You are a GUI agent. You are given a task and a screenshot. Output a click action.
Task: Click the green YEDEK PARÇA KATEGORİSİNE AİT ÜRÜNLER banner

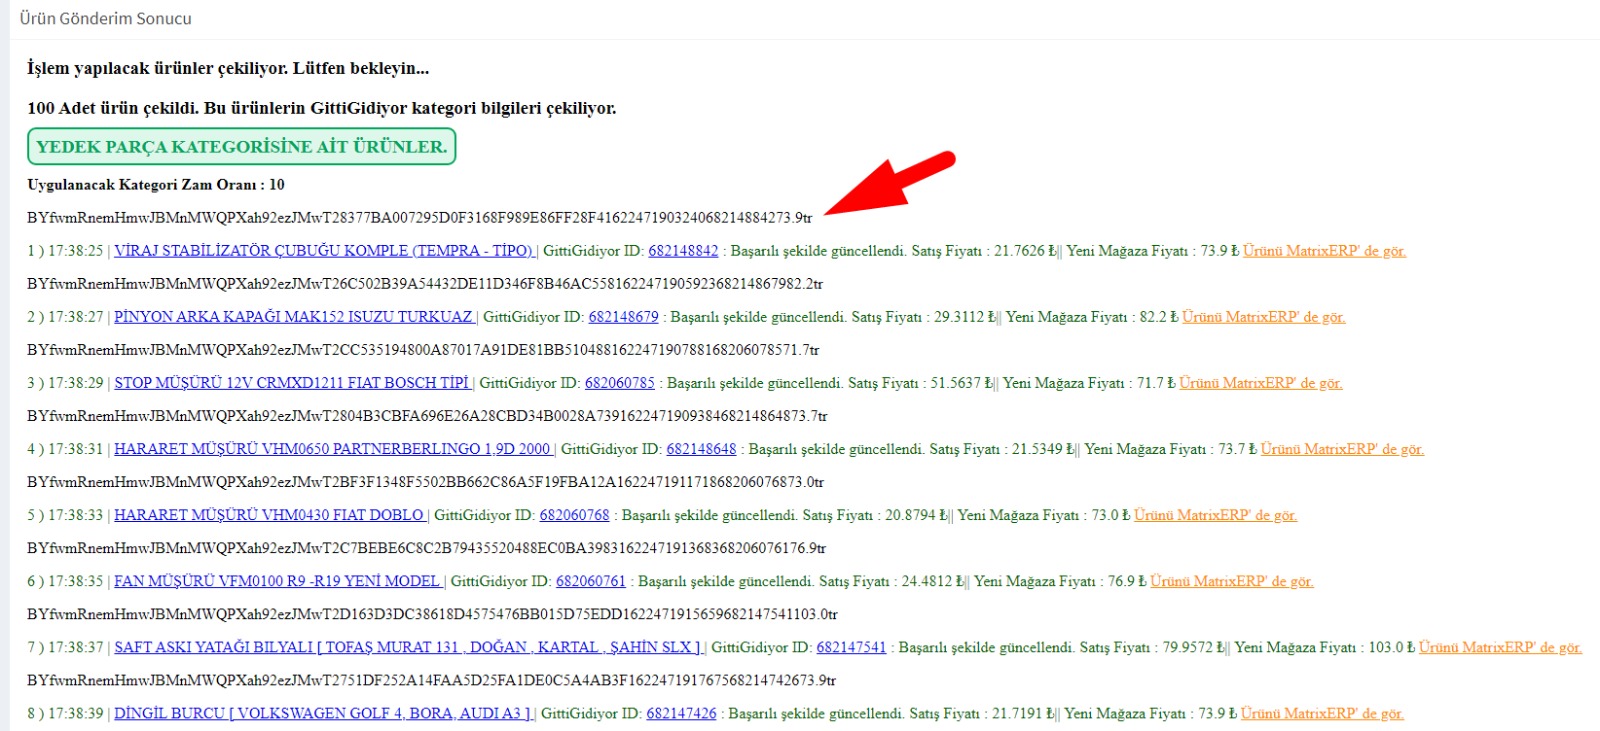(241, 146)
